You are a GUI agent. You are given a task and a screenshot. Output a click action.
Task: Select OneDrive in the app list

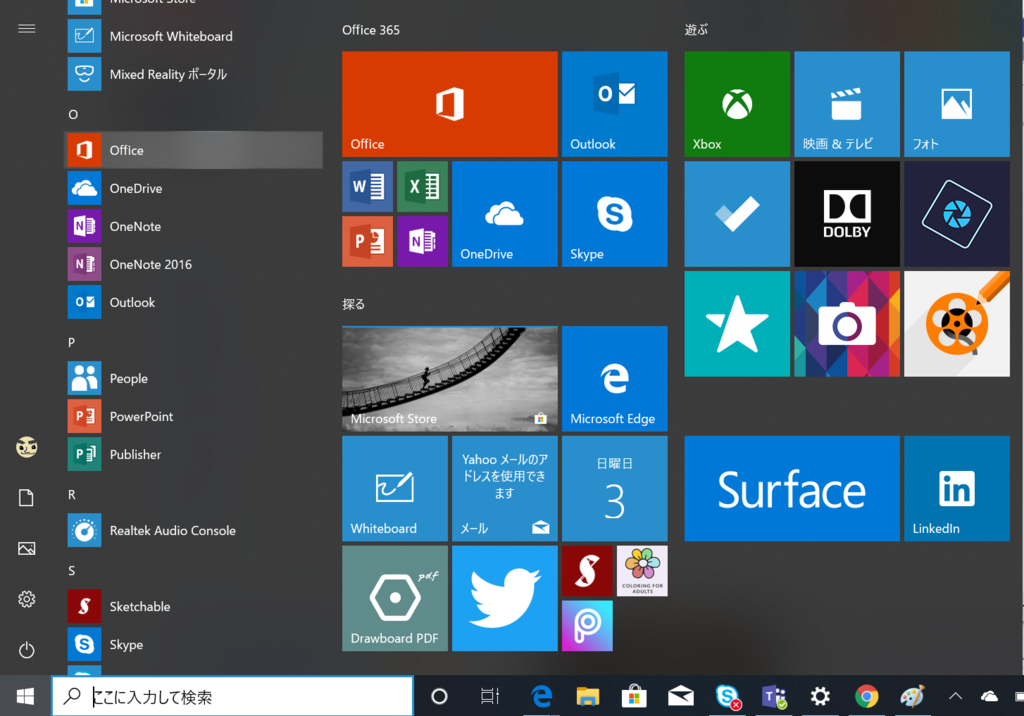pos(194,188)
